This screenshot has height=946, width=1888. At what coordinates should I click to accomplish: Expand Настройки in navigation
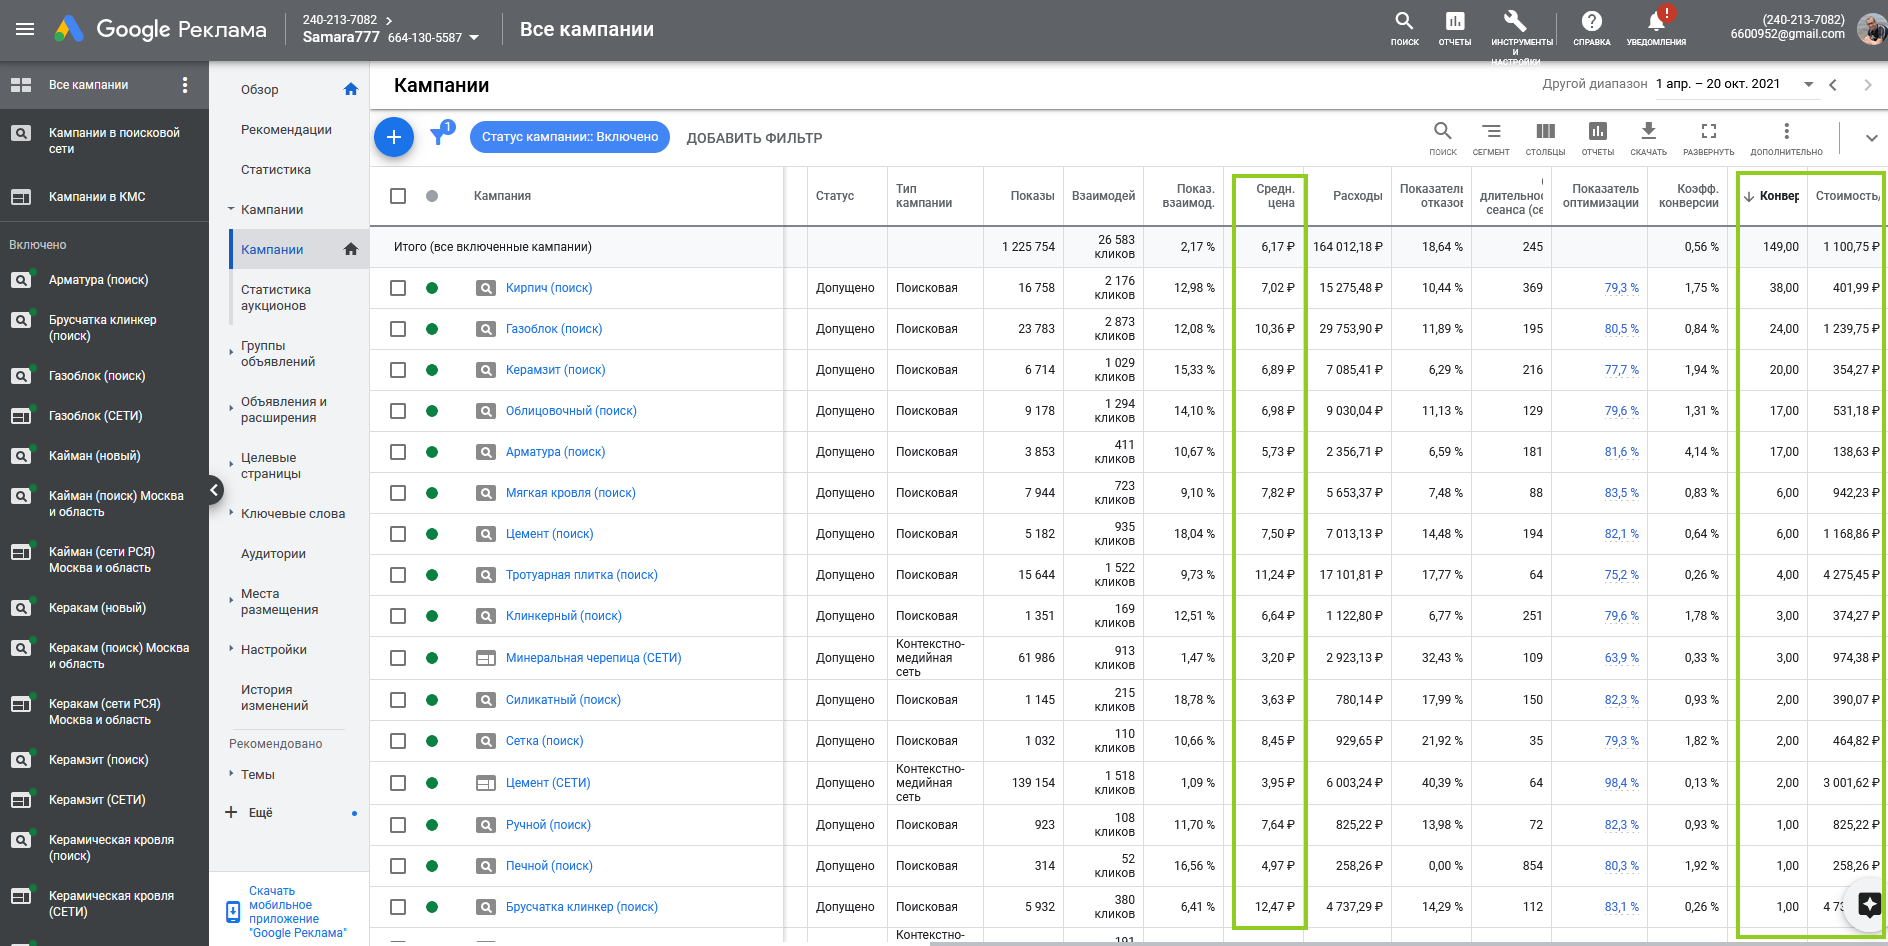(231, 648)
